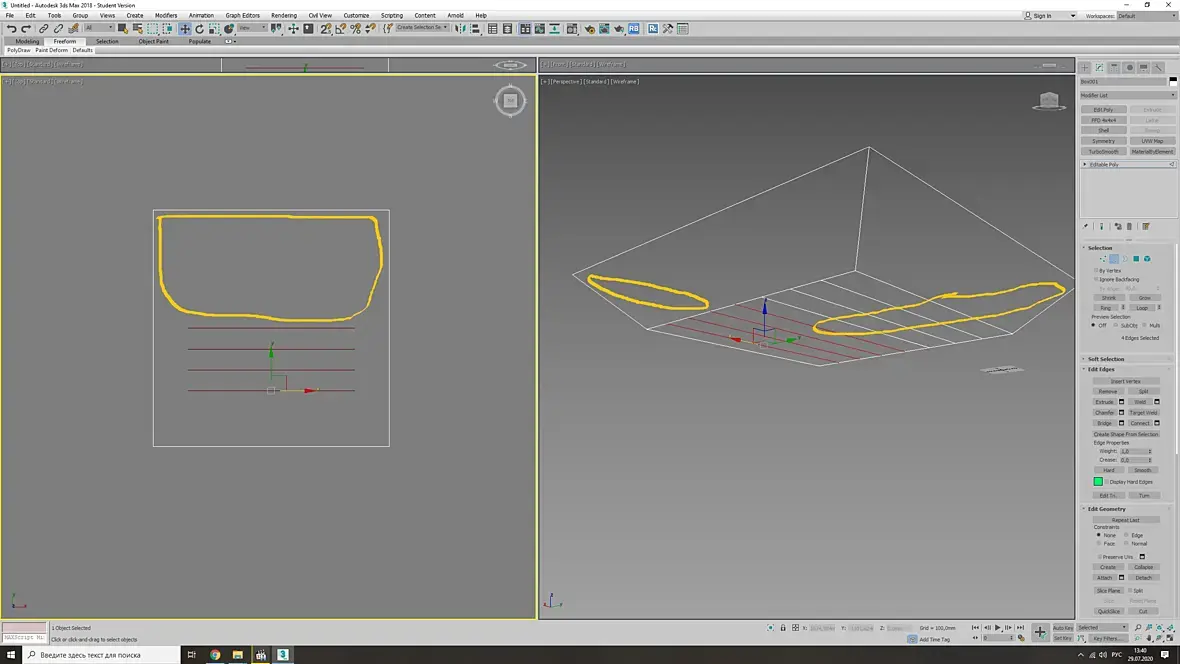Set constraint to Normal radio
Image resolution: width=1180 pixels, height=664 pixels.
coord(1127,544)
